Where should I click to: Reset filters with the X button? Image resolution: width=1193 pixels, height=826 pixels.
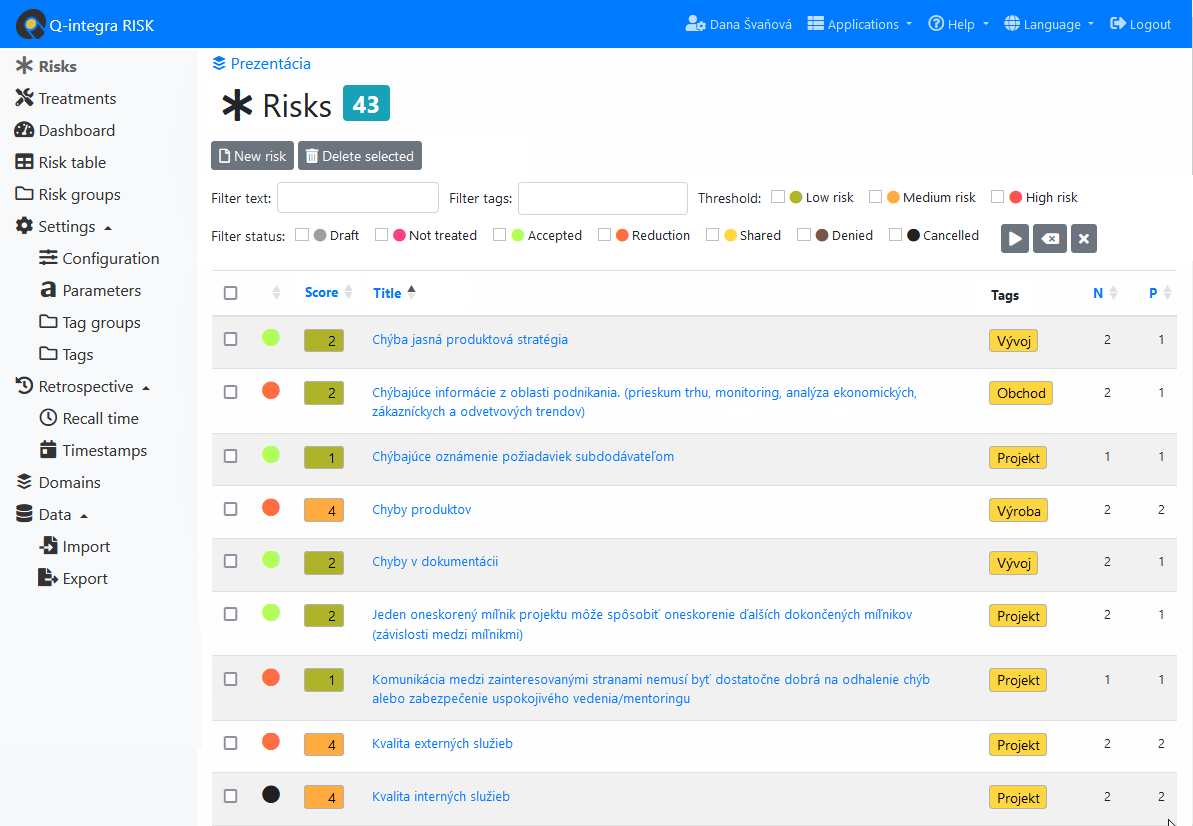click(1083, 238)
